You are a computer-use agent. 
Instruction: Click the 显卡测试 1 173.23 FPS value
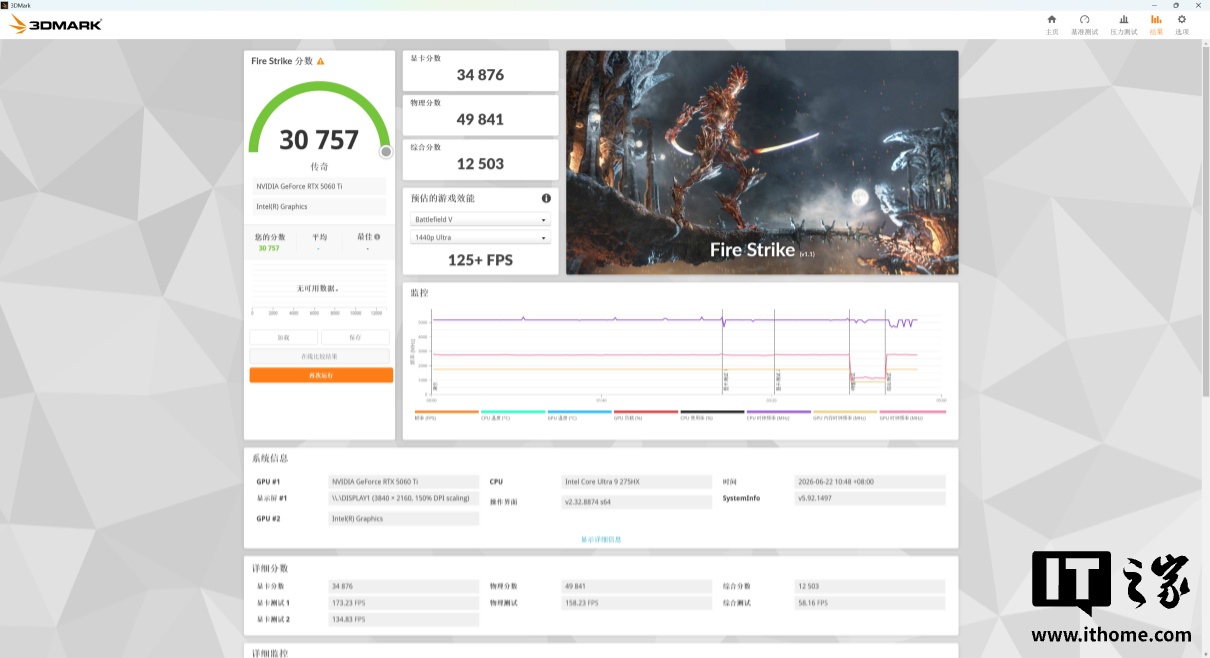pyautogui.click(x=404, y=603)
